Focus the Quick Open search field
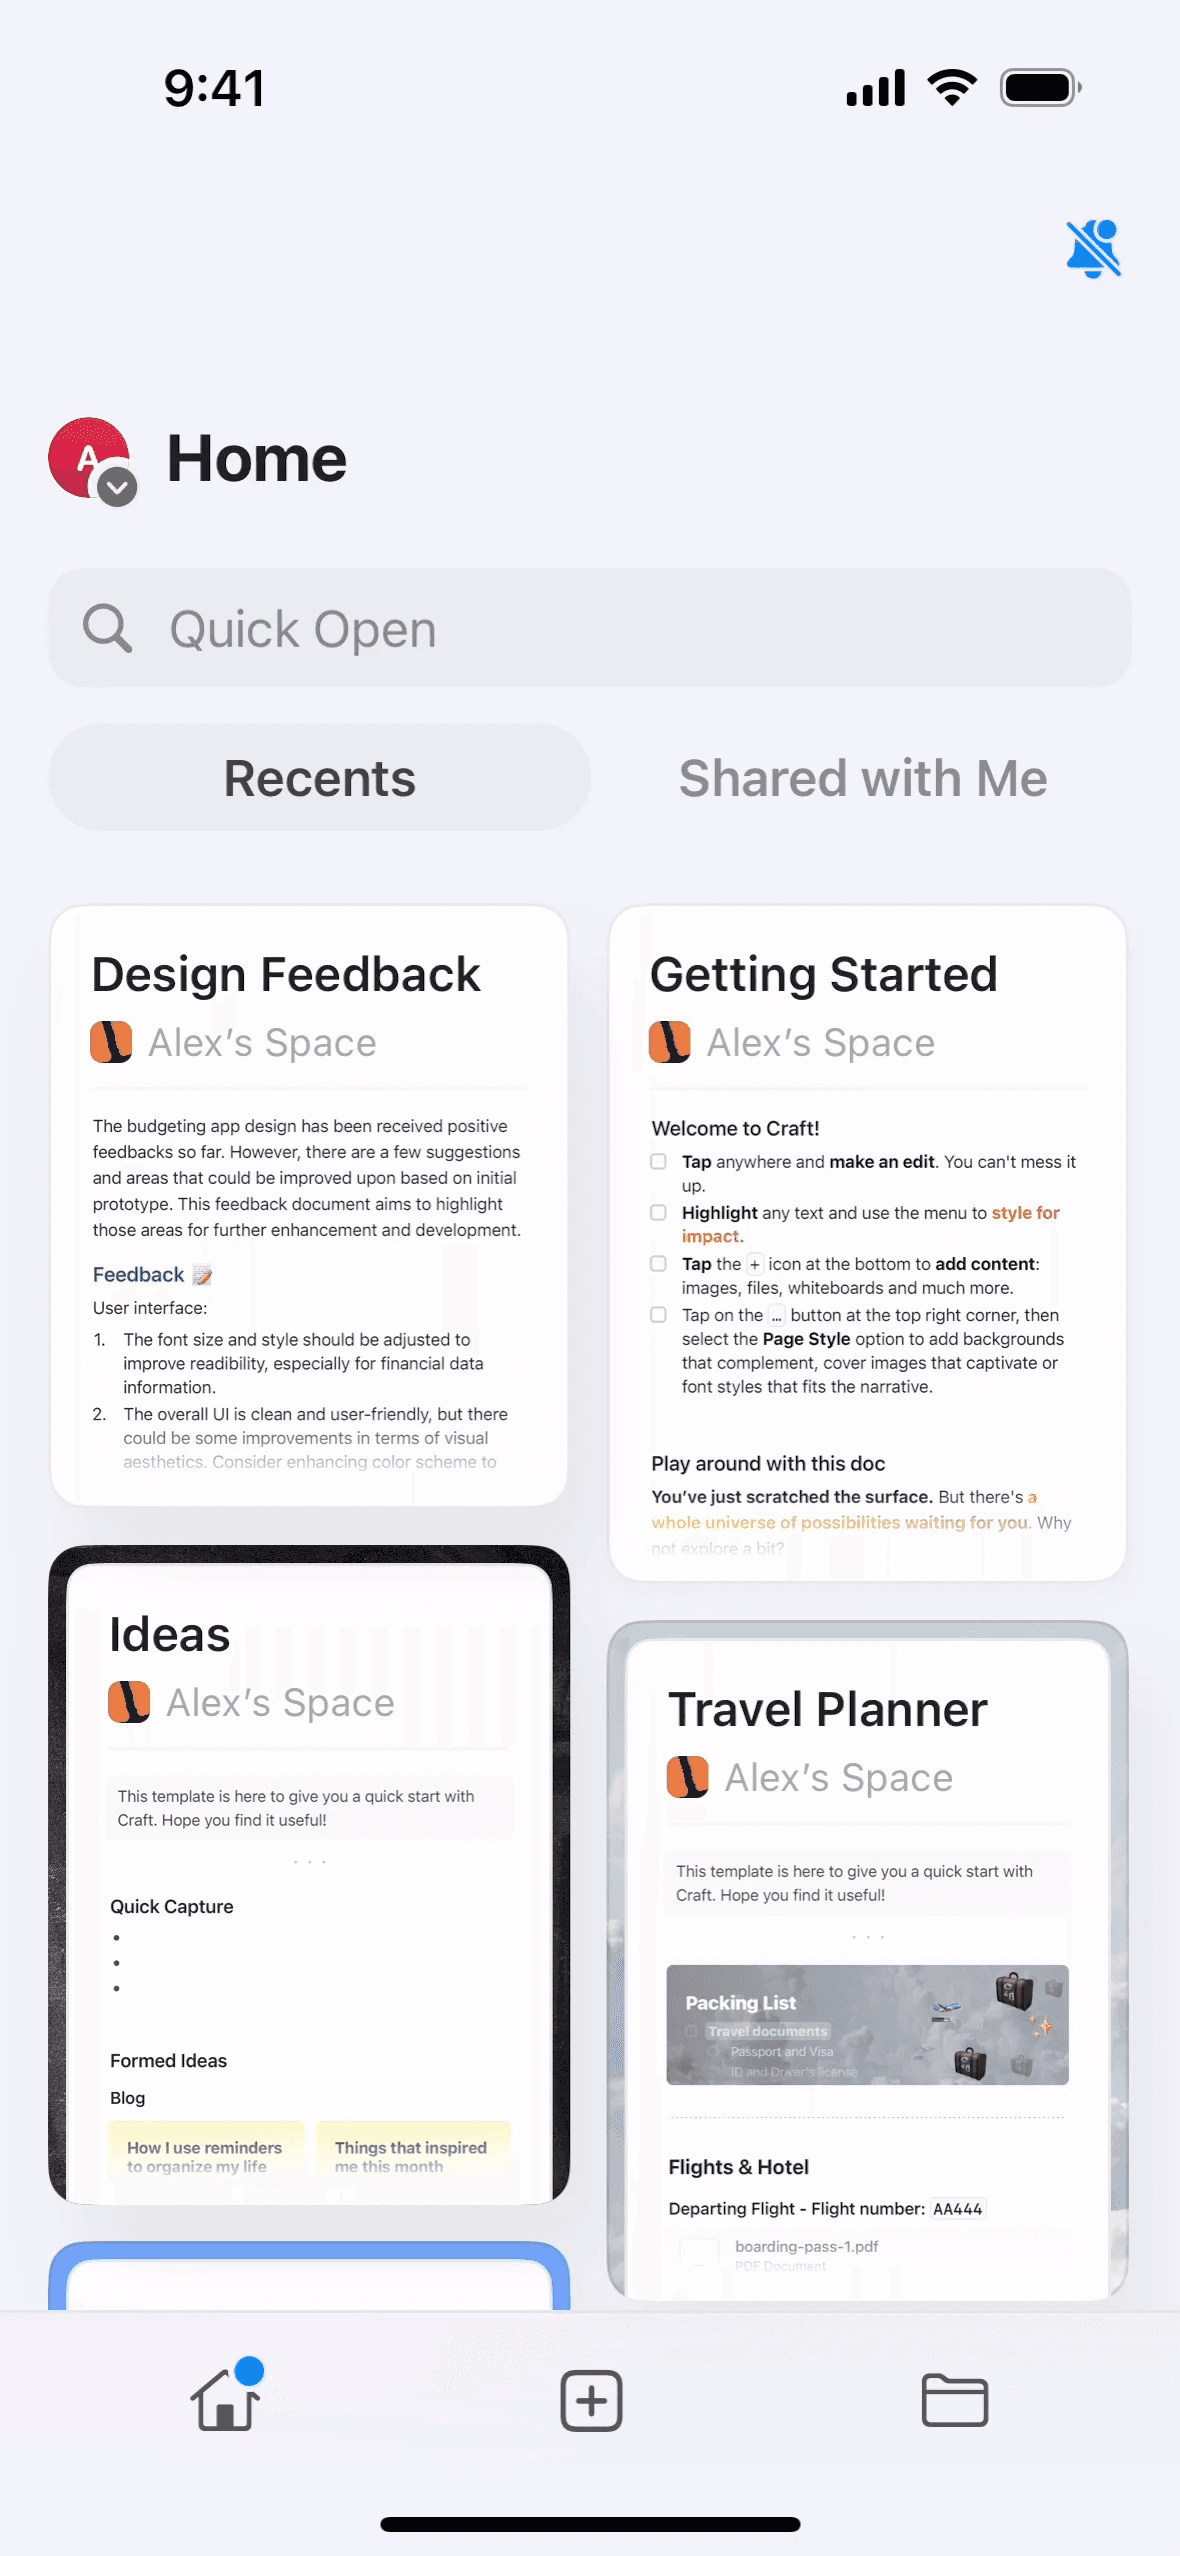Viewport: 1180px width, 2556px height. pos(590,628)
